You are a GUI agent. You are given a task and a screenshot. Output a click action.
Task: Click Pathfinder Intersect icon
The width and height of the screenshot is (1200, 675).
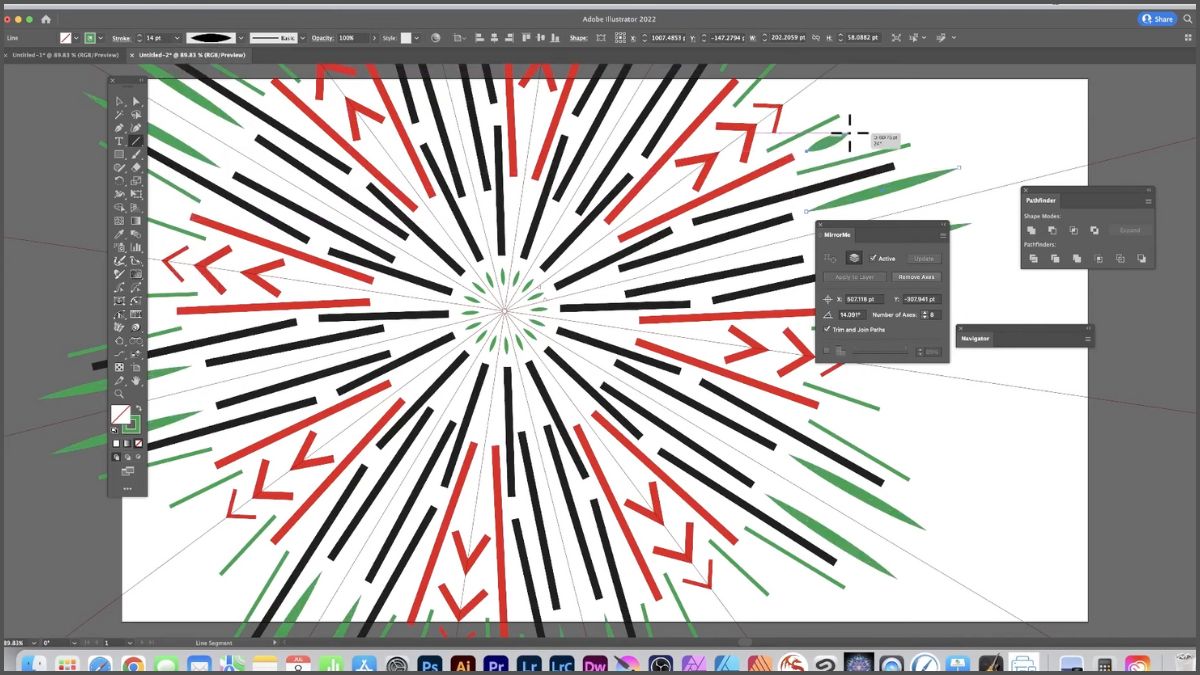coord(1073,230)
